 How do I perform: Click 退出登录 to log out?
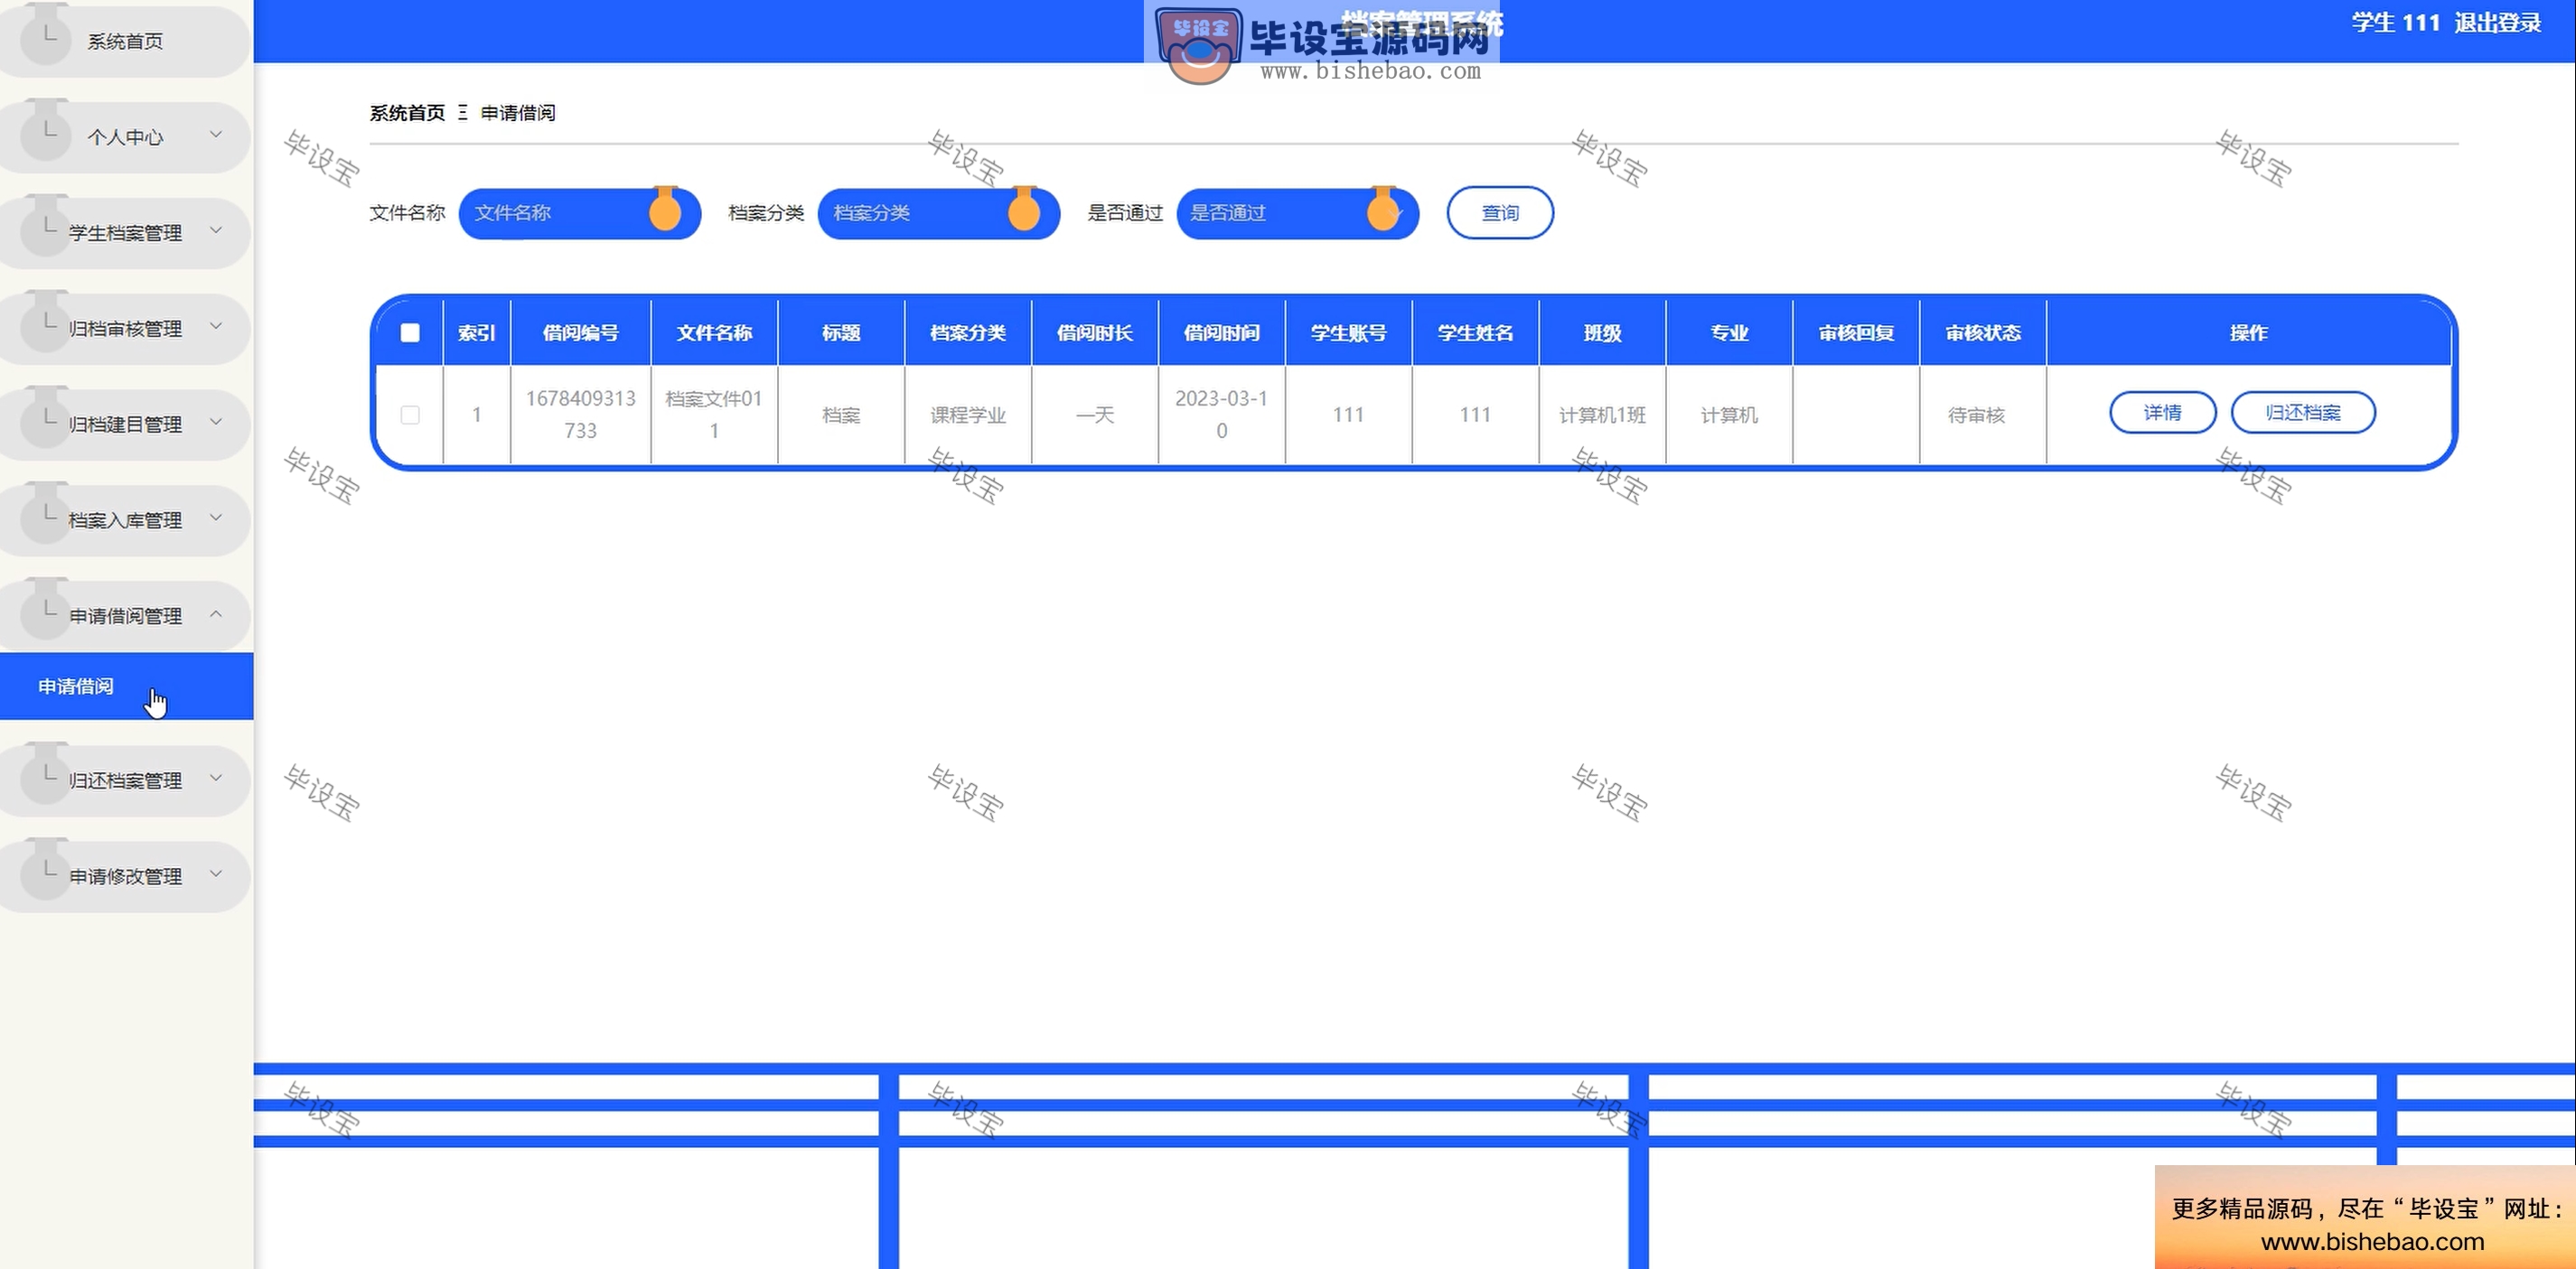pyautogui.click(x=2497, y=23)
